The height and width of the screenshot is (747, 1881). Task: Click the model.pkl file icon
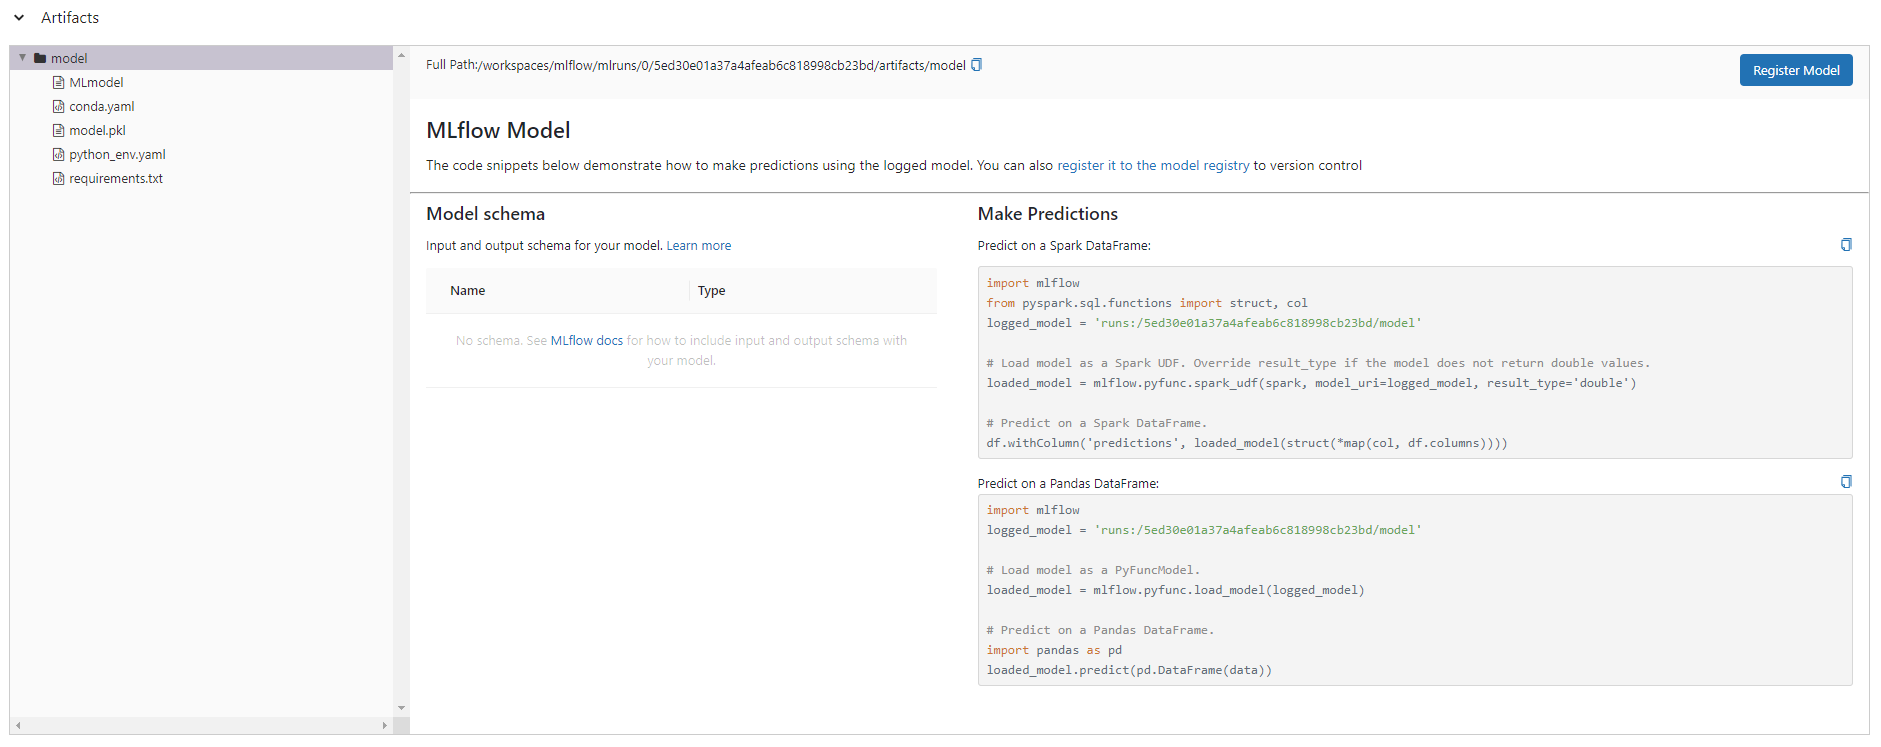pyautogui.click(x=58, y=131)
